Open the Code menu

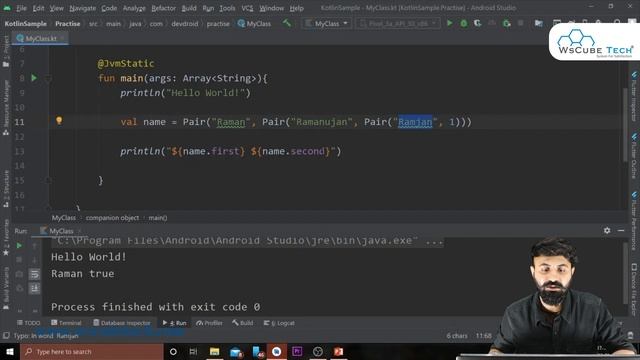(109, 8)
